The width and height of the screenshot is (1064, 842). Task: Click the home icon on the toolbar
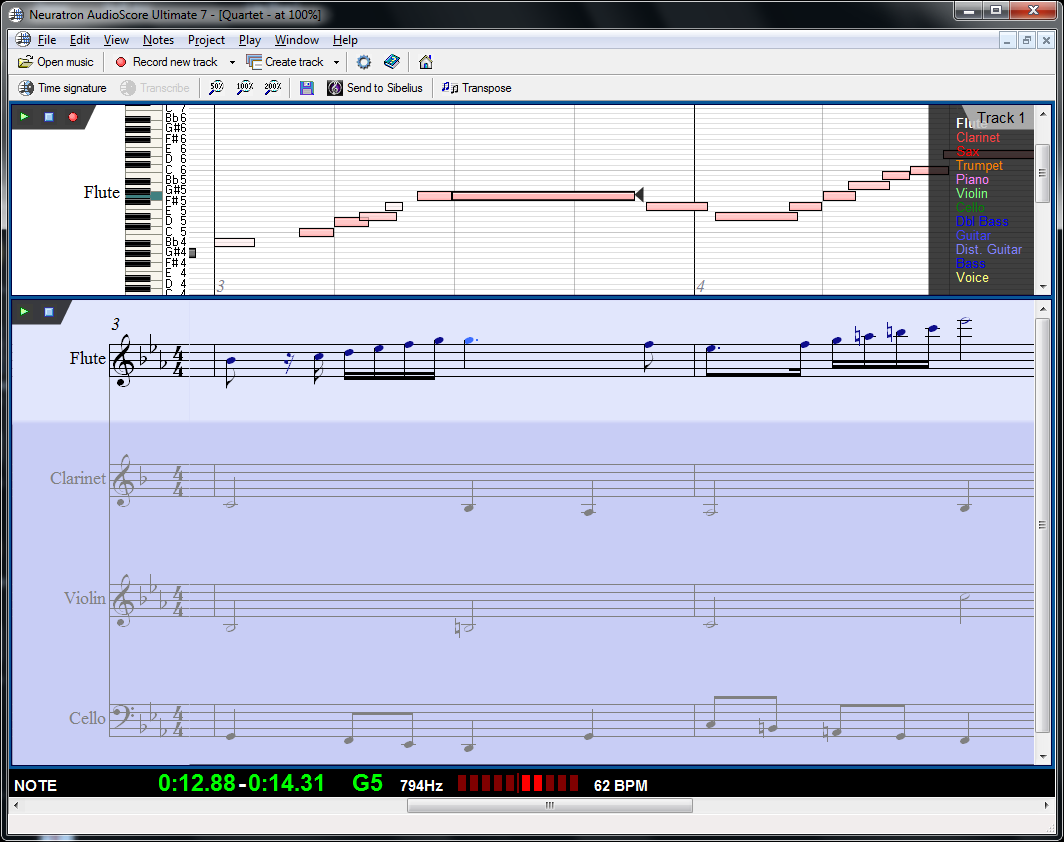425,61
